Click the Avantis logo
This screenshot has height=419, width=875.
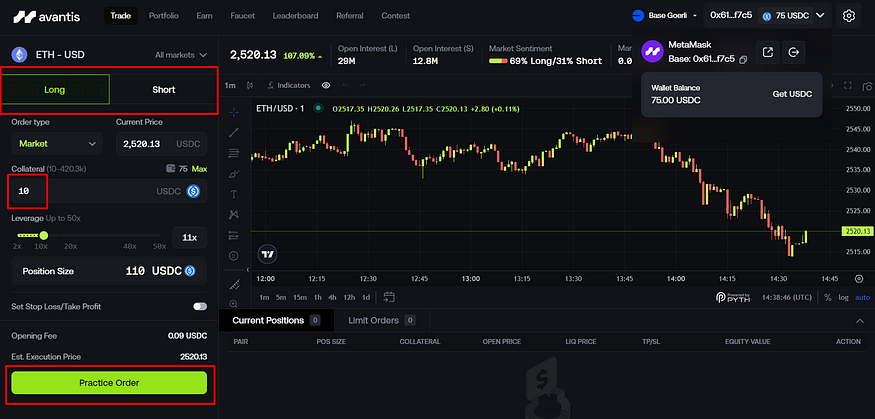pyautogui.click(x=46, y=16)
